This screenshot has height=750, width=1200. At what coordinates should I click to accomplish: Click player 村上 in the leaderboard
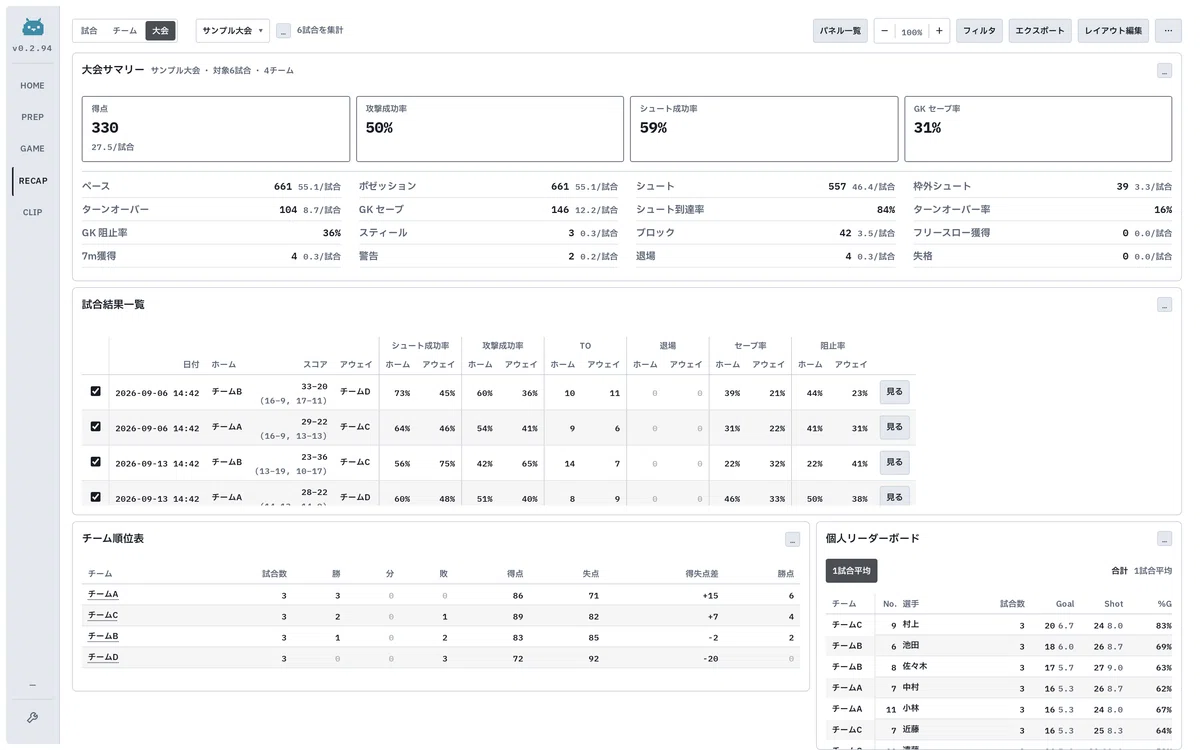(910, 625)
